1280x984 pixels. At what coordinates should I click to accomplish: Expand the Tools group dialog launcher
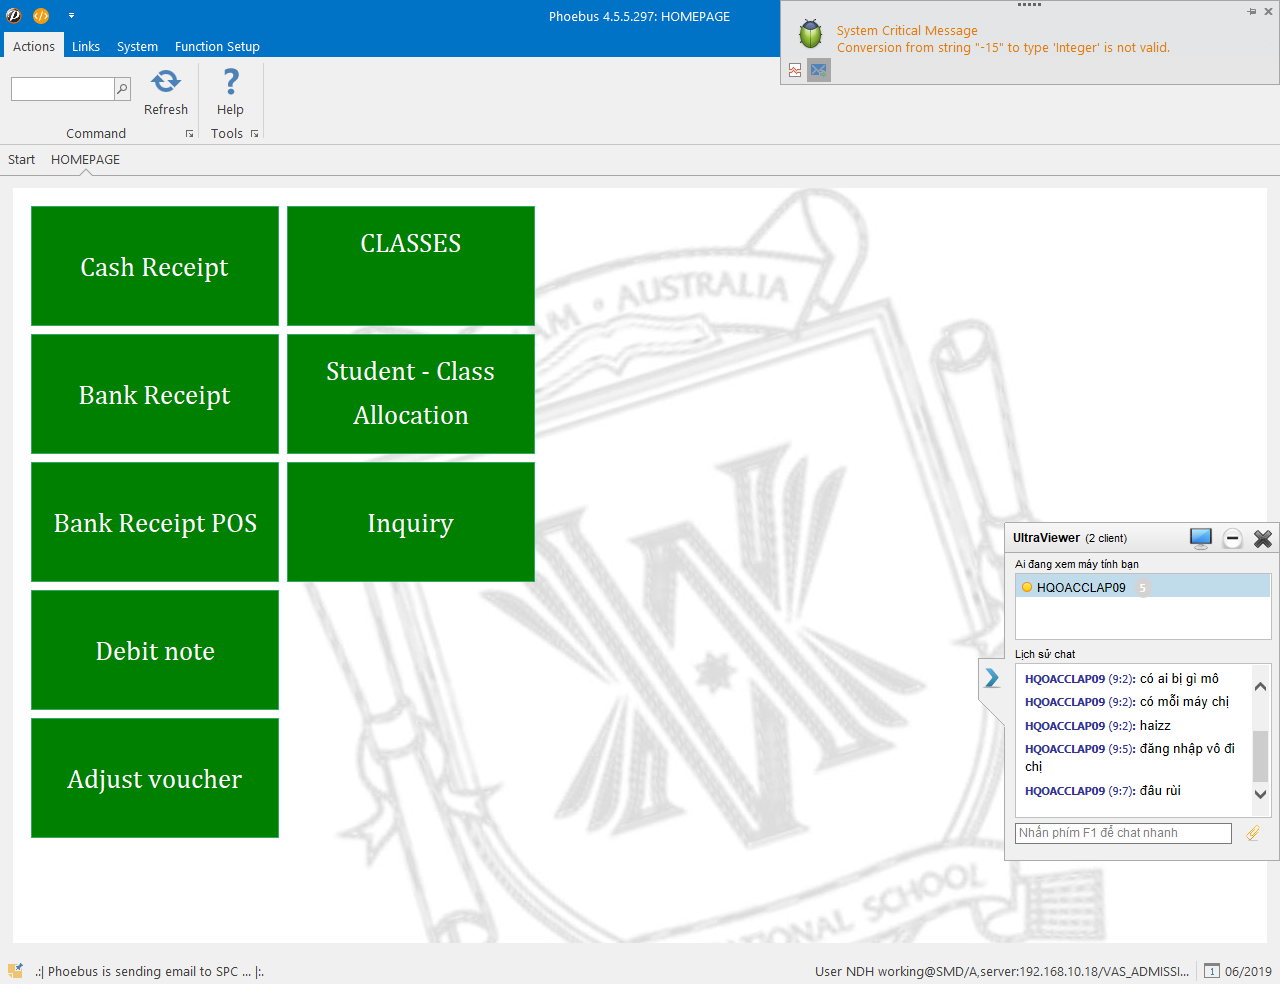tap(255, 134)
